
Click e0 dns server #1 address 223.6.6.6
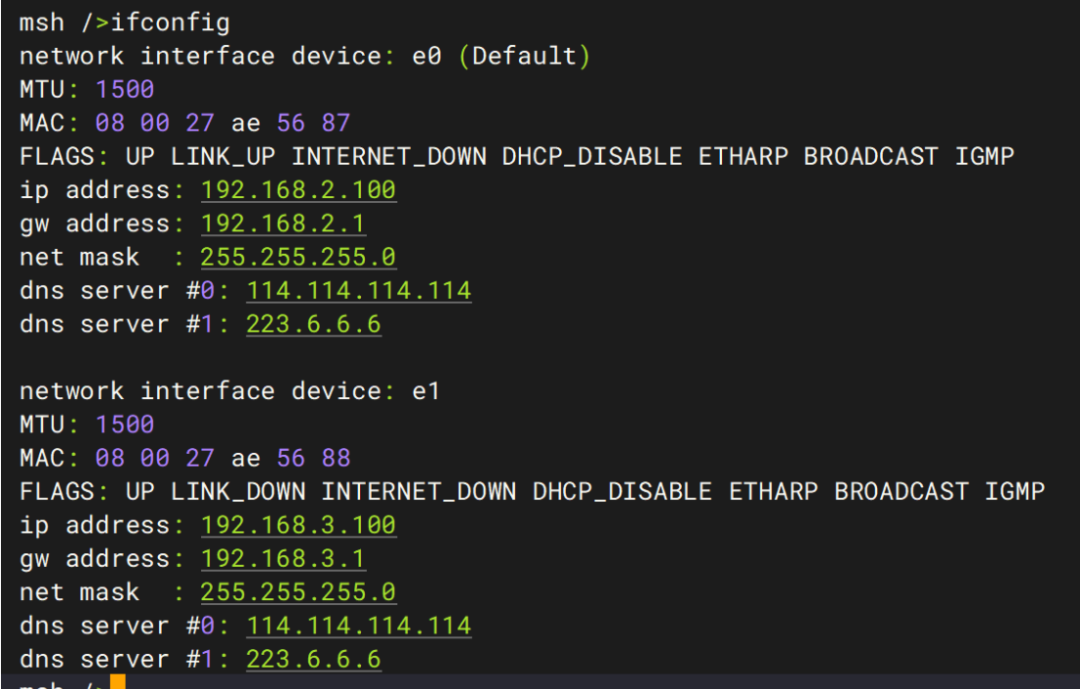(x=313, y=324)
